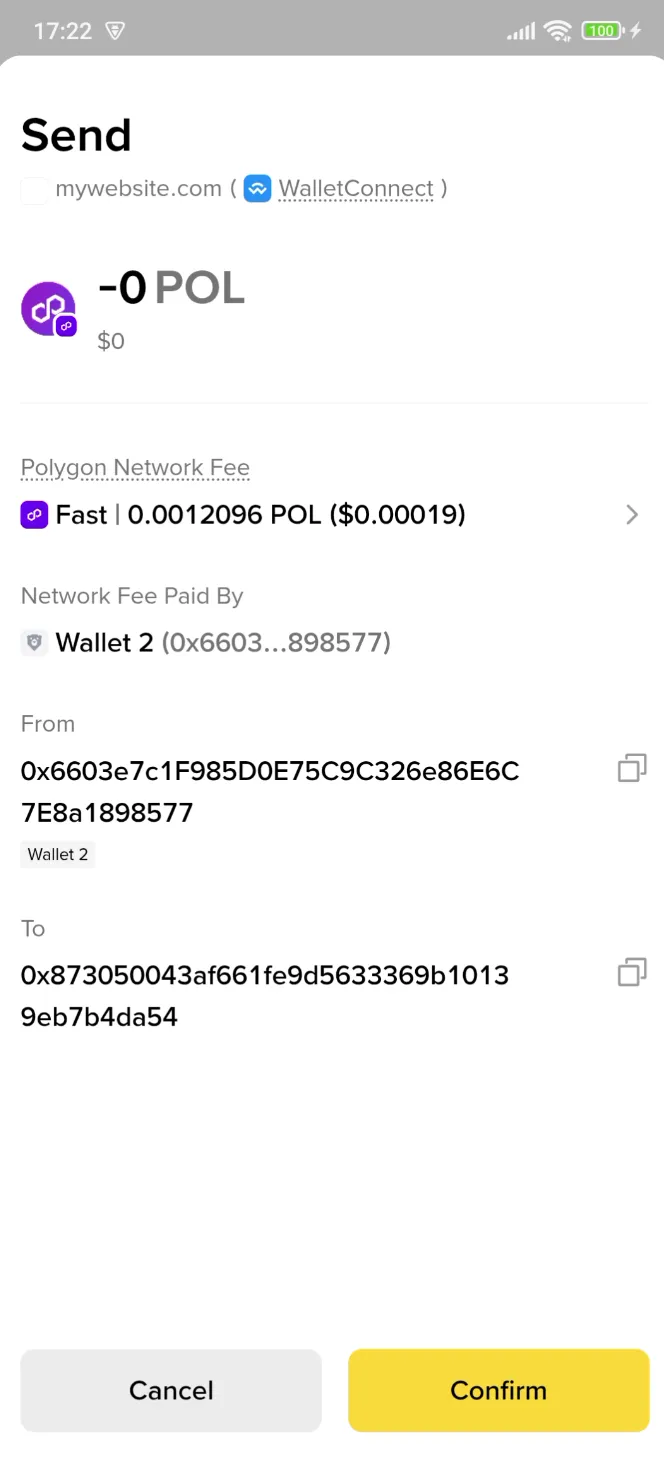Viewport: 664px width, 1470px height.
Task: Select the Send screen title
Action: click(76, 134)
